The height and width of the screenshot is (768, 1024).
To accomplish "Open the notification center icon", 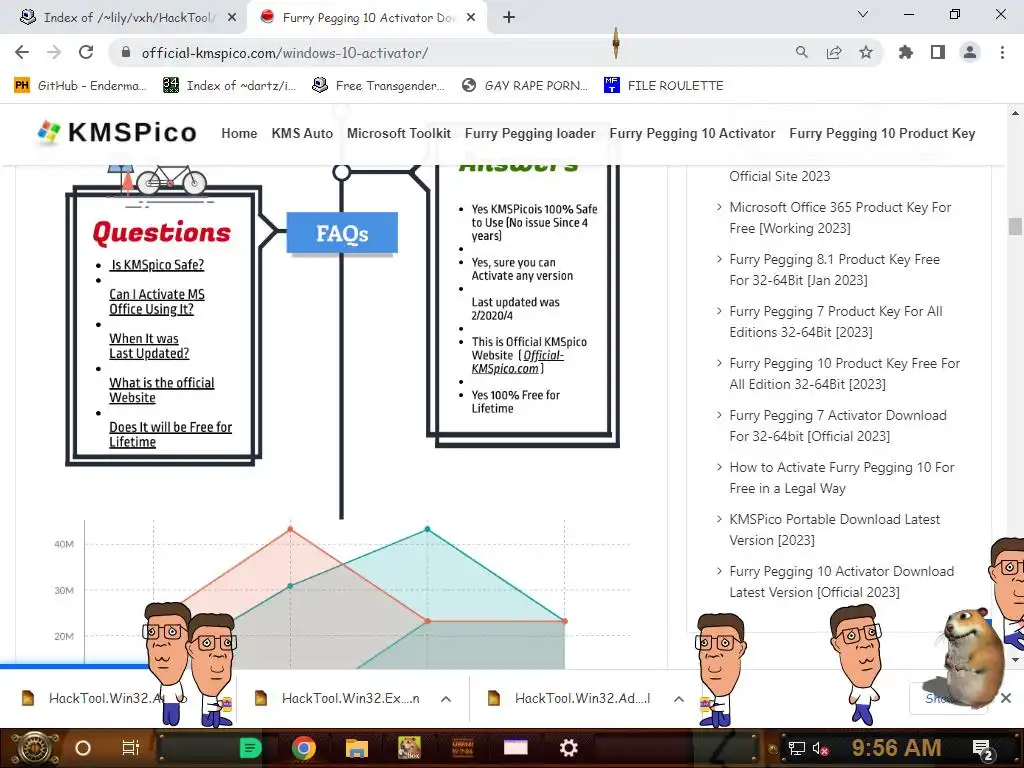I will (982, 748).
